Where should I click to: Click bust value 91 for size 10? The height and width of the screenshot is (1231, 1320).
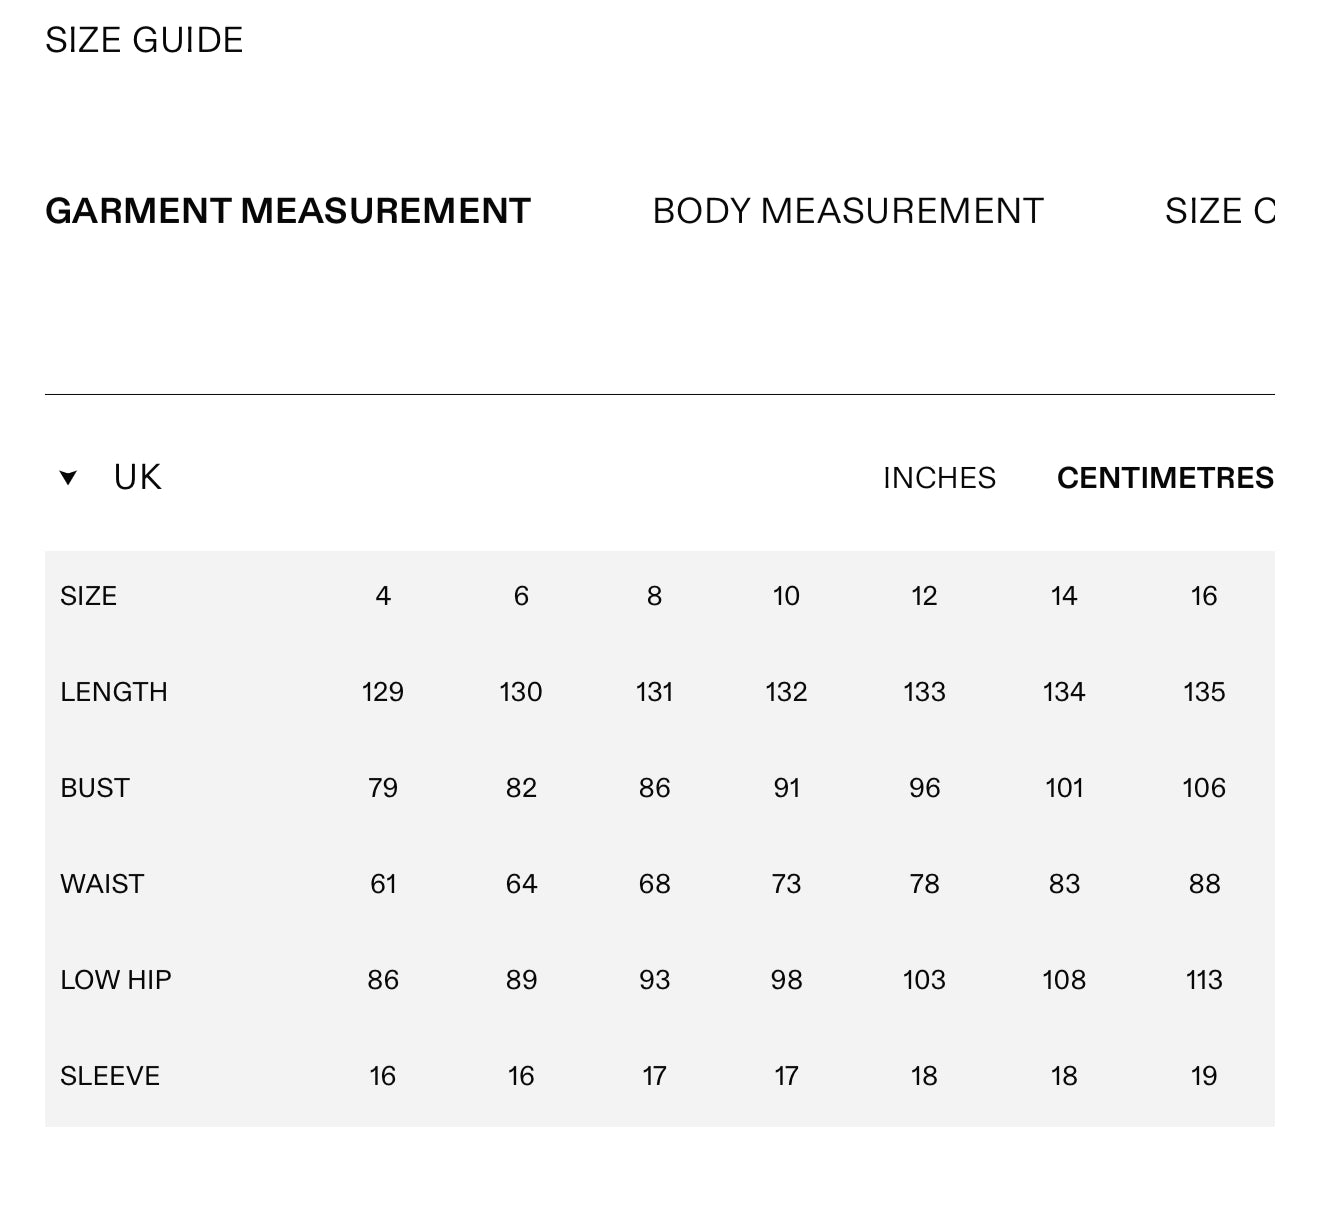787,788
